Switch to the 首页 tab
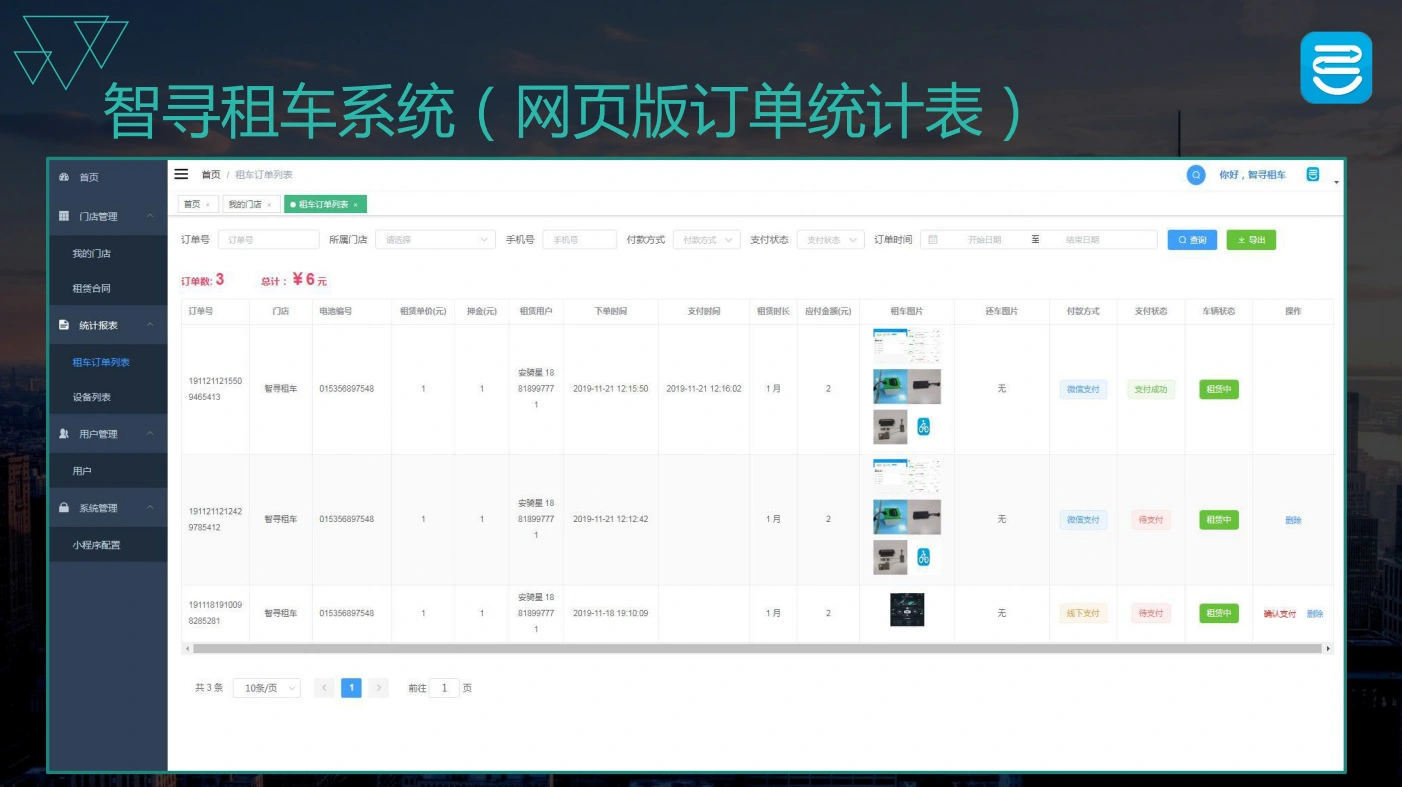The width and height of the screenshot is (1402, 787). click(191, 205)
